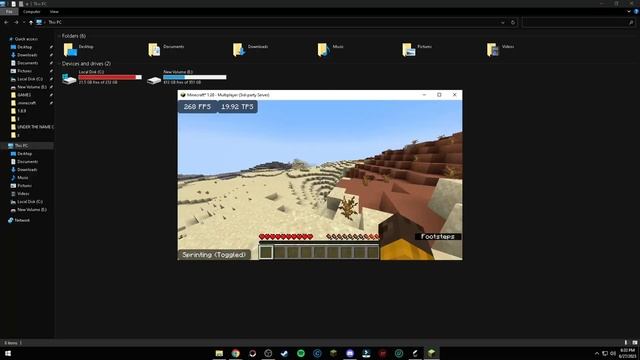
Task: Open the UNDER THE NAME folder in sidebar
Action: coord(32,127)
